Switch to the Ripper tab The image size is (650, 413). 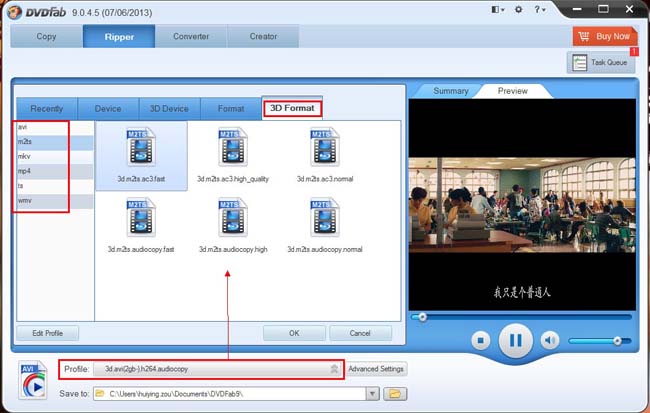119,36
